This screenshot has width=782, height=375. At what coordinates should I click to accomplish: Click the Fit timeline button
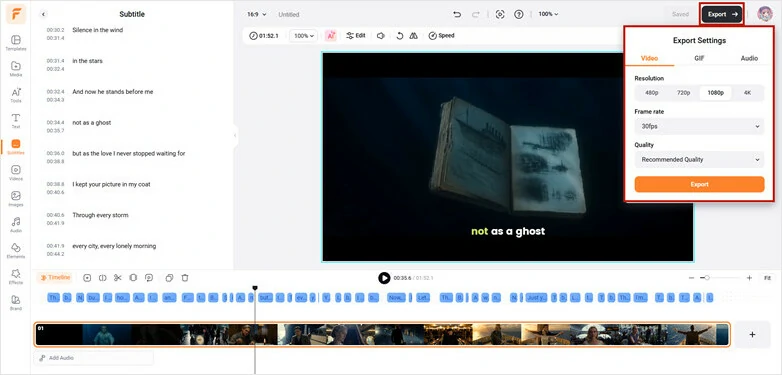click(x=767, y=278)
